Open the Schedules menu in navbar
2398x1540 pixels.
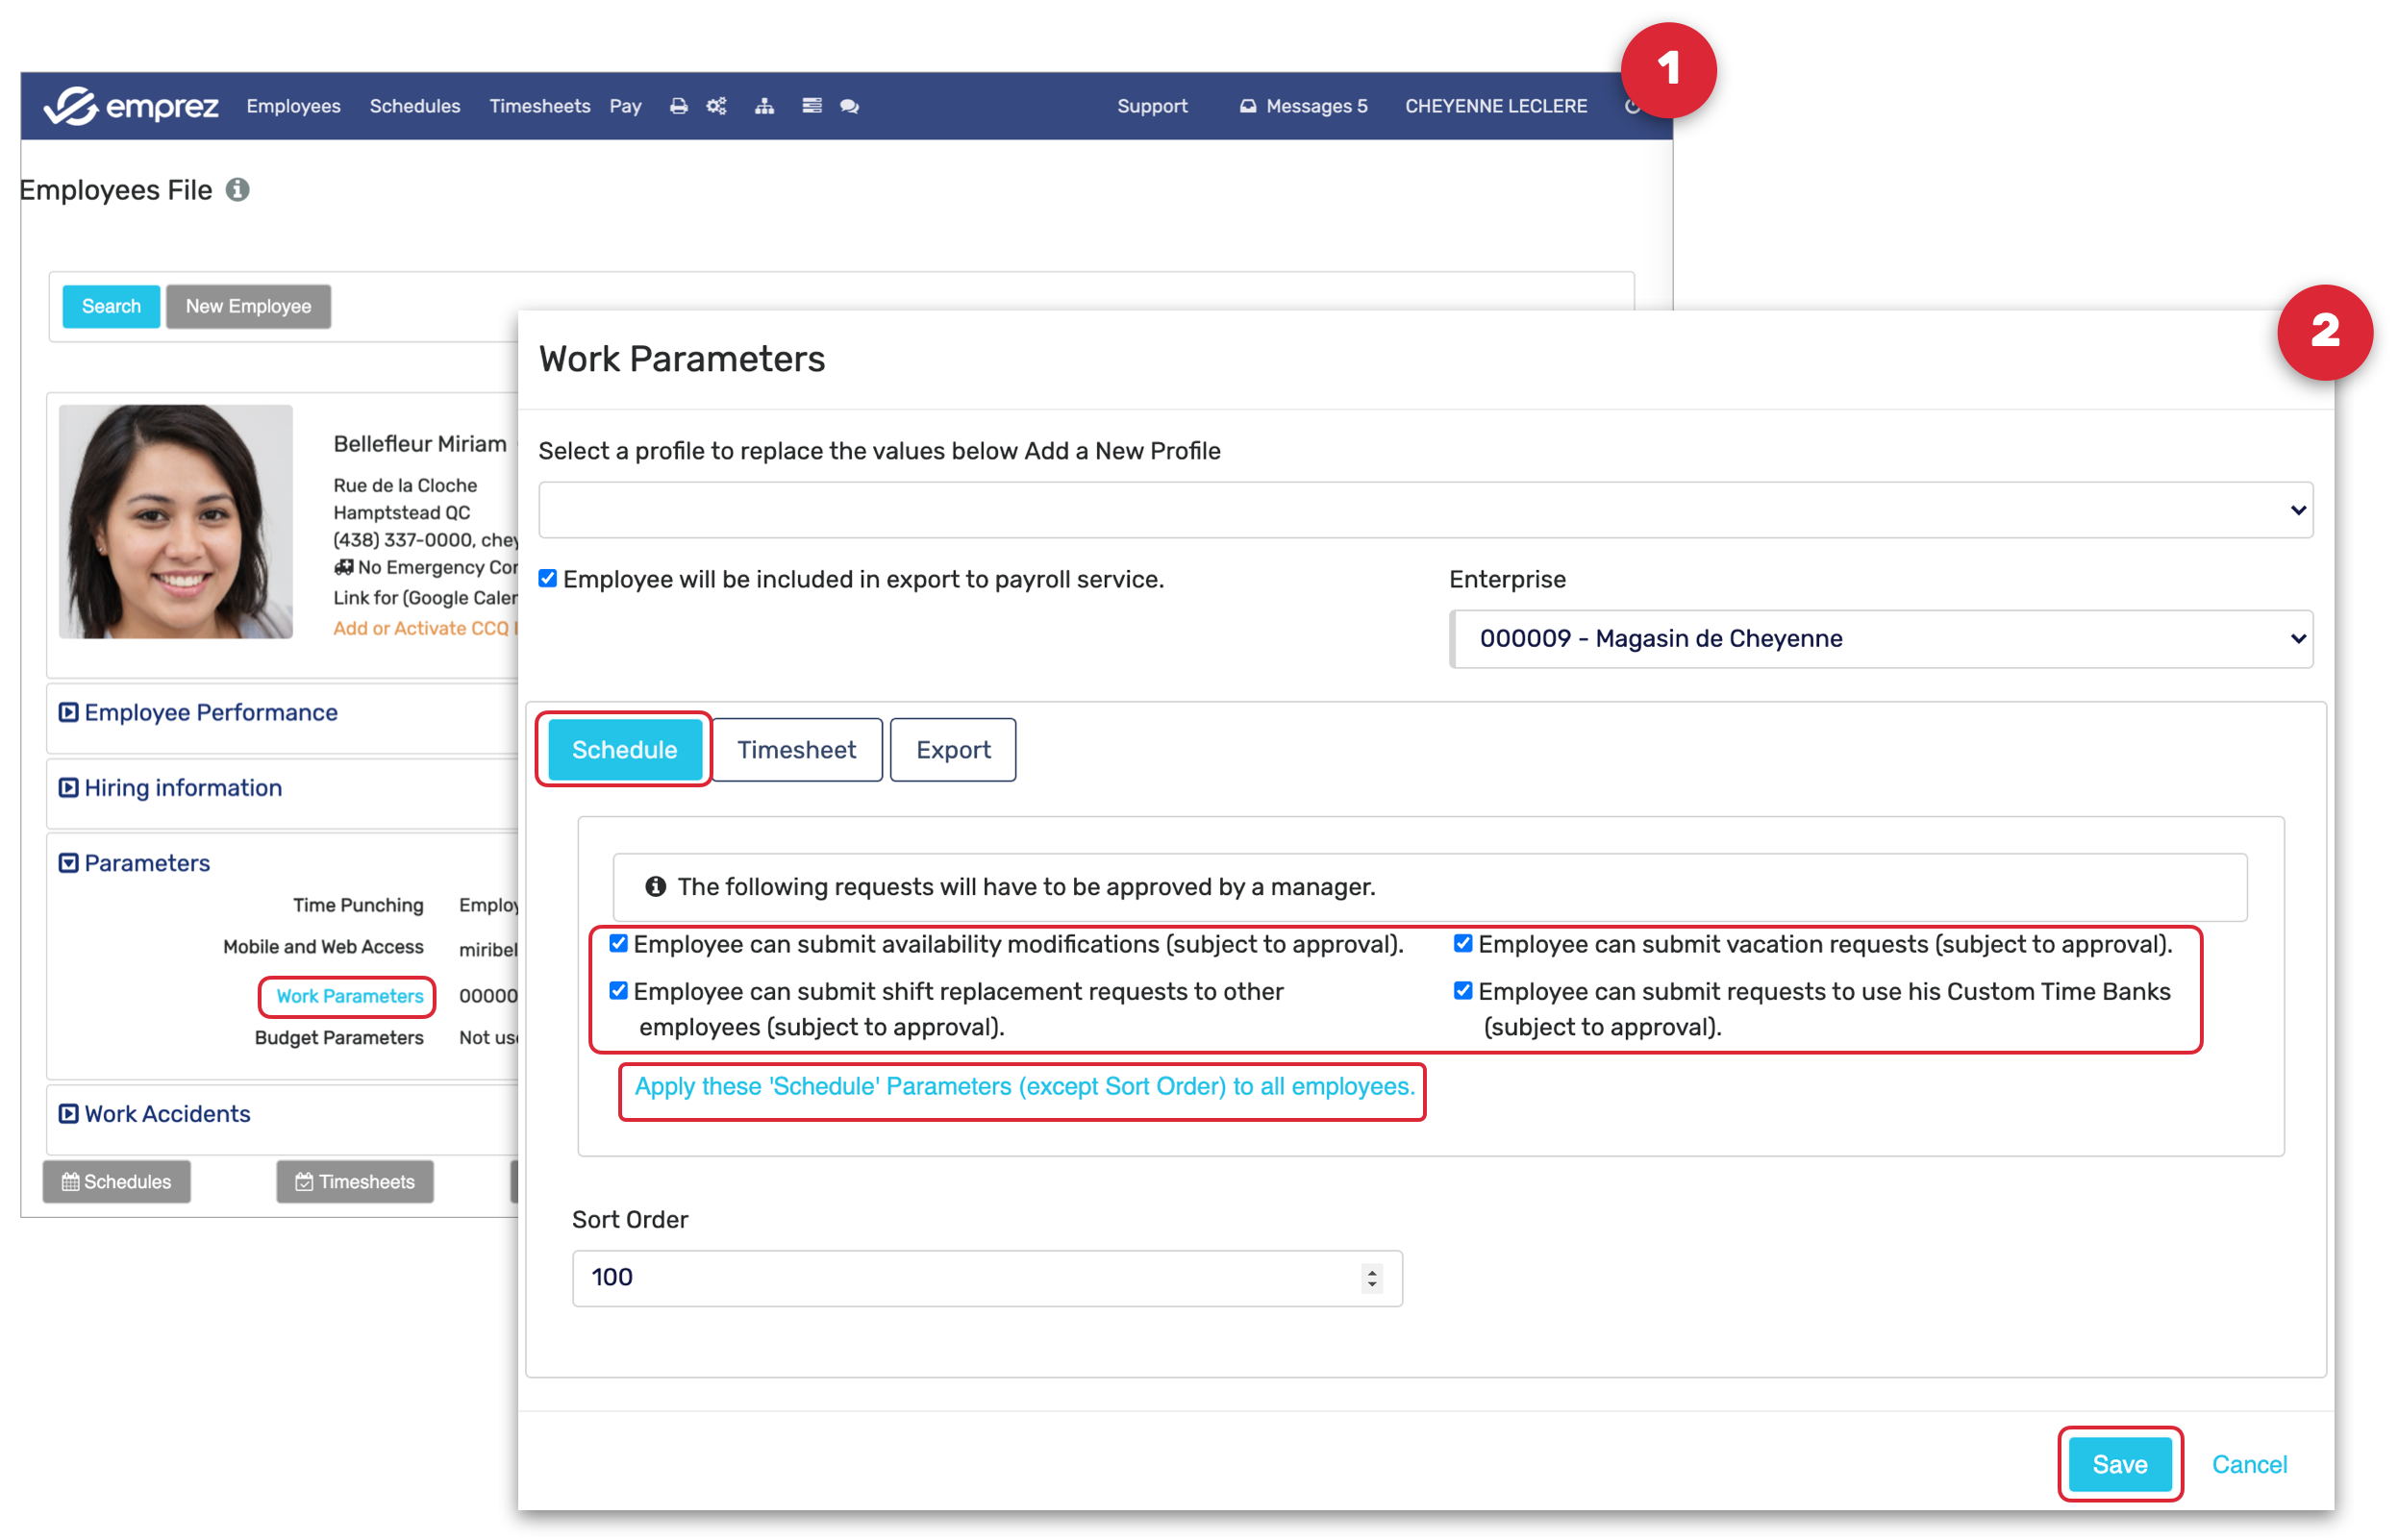(x=415, y=106)
